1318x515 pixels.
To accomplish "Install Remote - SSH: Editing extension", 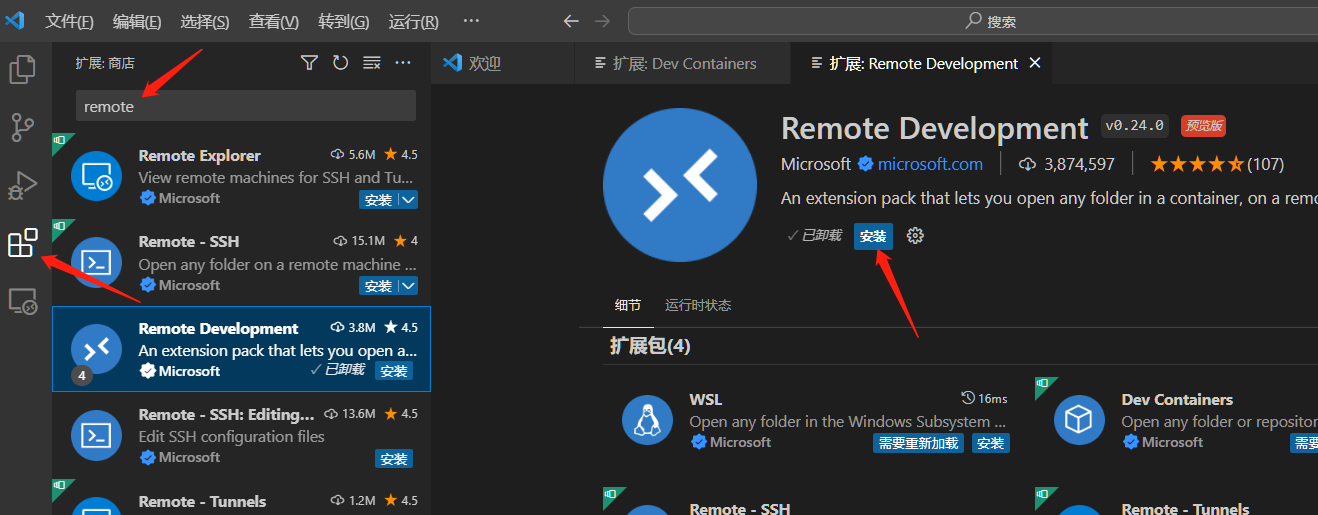I will click(x=394, y=459).
